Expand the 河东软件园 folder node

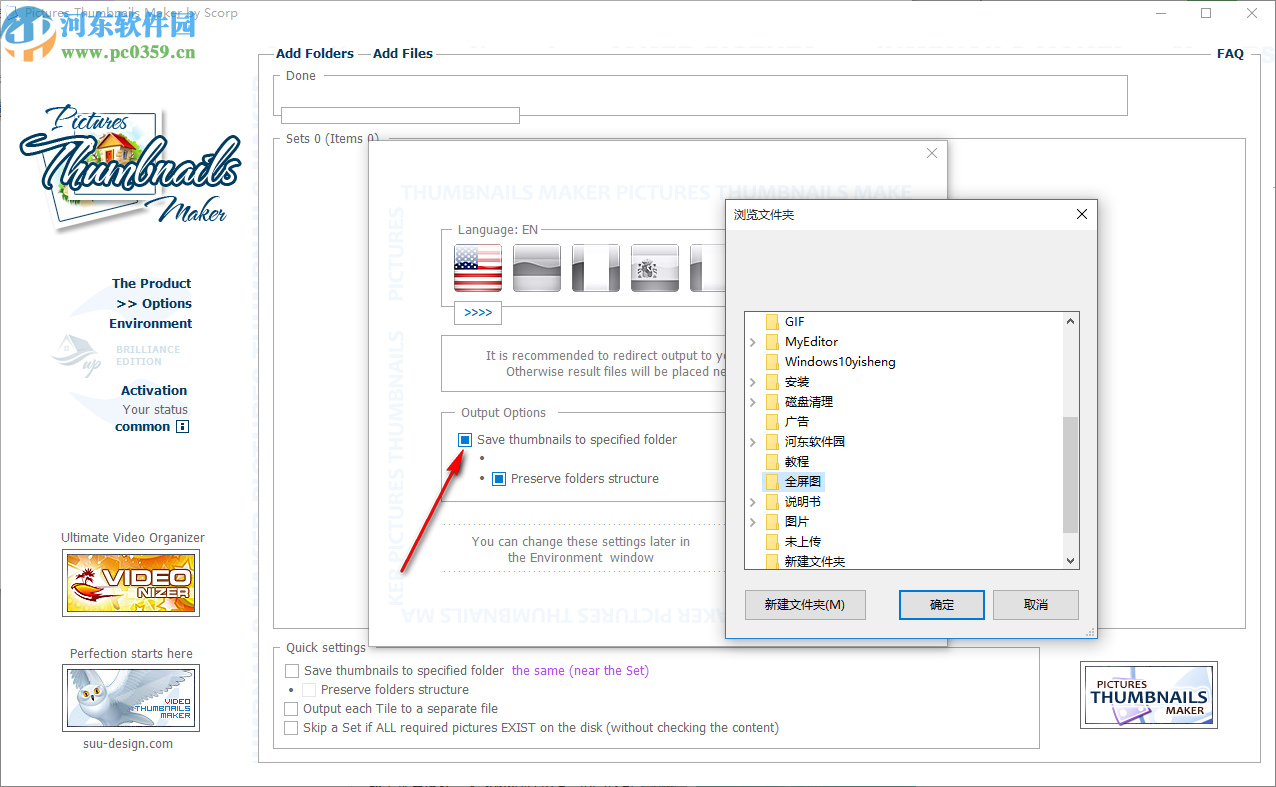pyautogui.click(x=753, y=442)
